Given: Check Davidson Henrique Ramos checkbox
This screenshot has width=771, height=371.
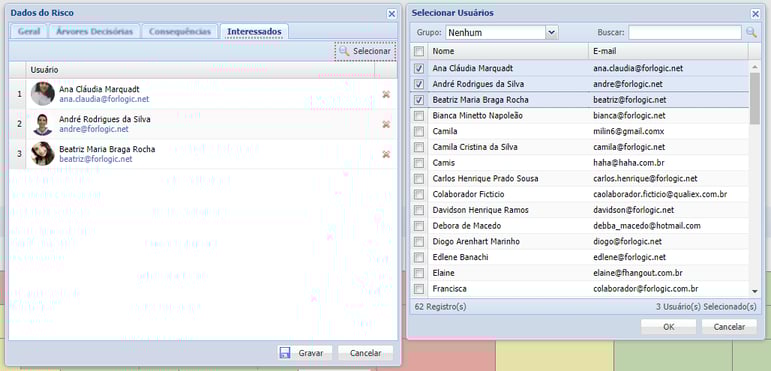Looking at the screenshot, I should click(419, 210).
